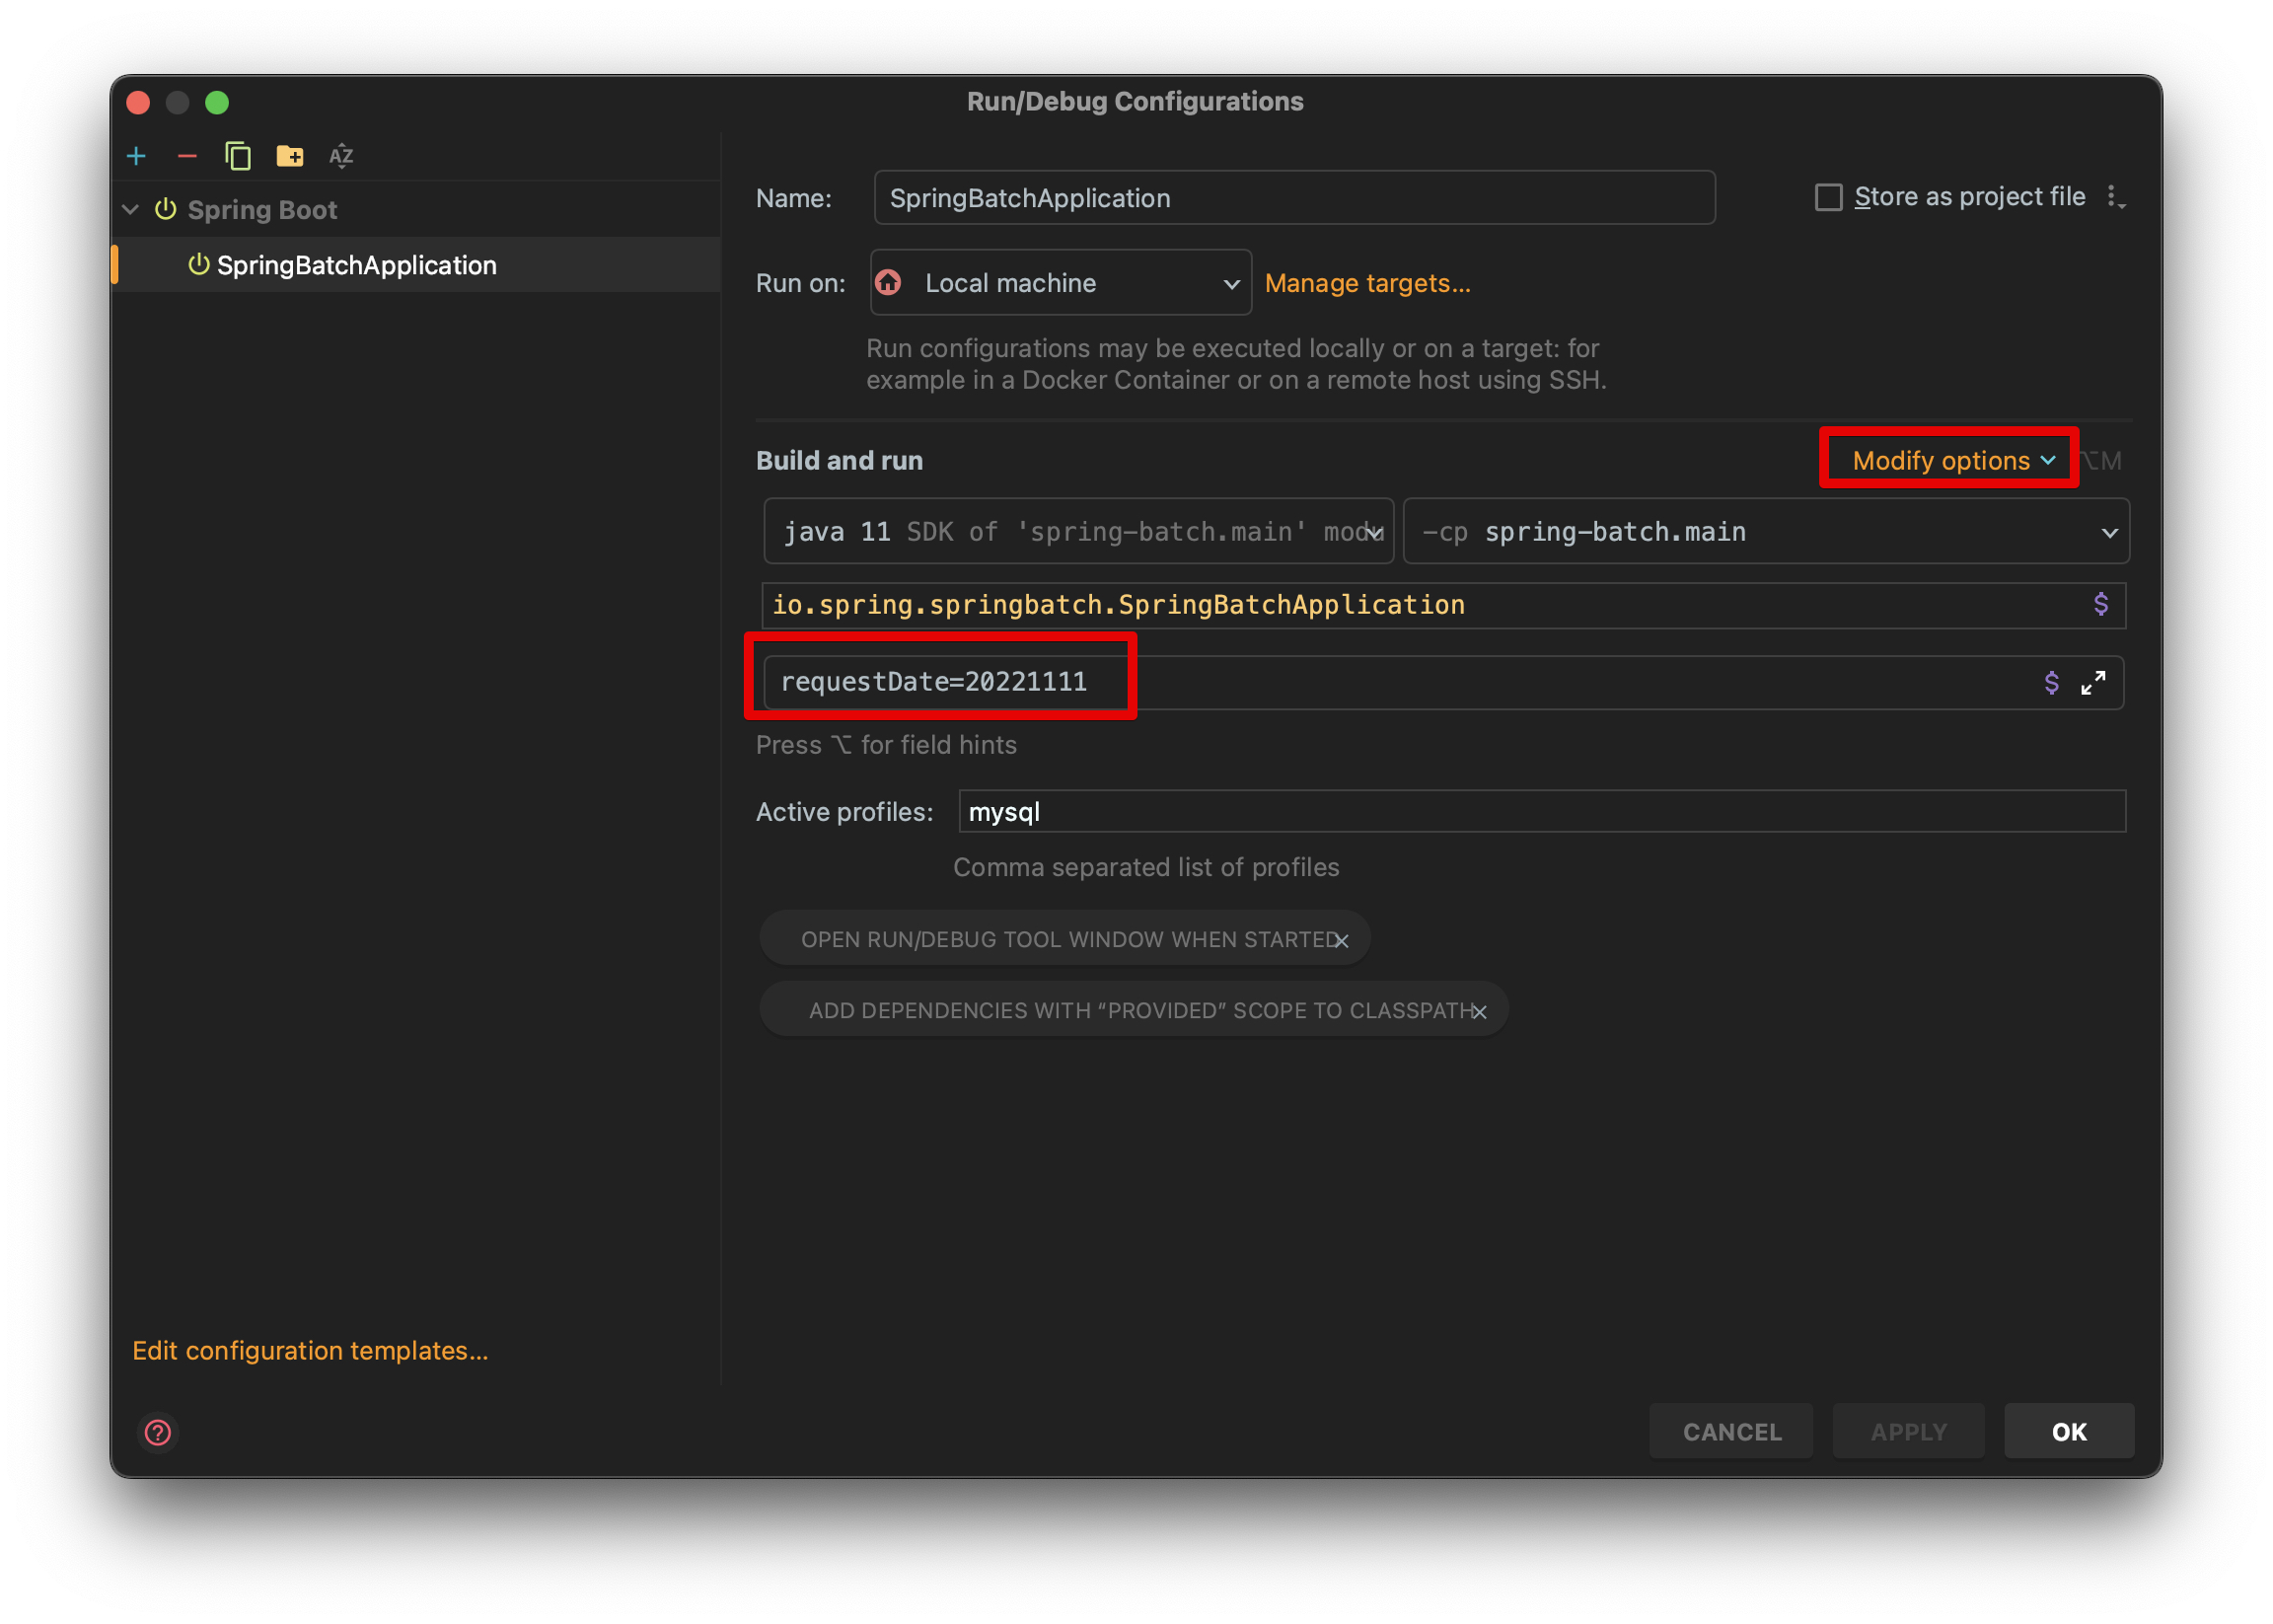The width and height of the screenshot is (2273, 1624).
Task: Click the Comma separated list of profiles hint
Action: tap(1146, 867)
